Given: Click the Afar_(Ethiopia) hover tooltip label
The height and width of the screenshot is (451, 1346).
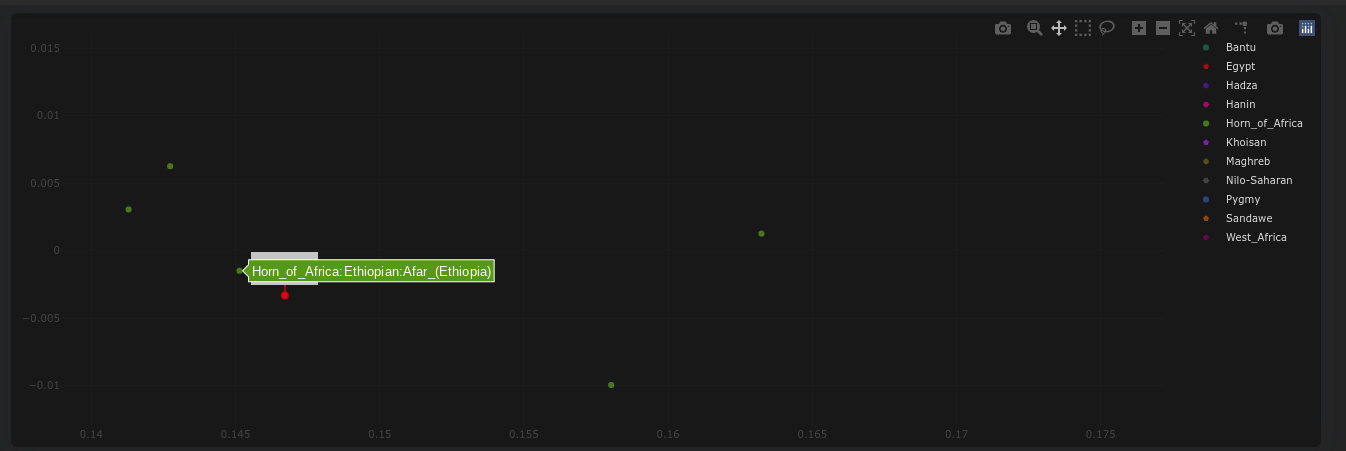Looking at the screenshot, I should (371, 271).
